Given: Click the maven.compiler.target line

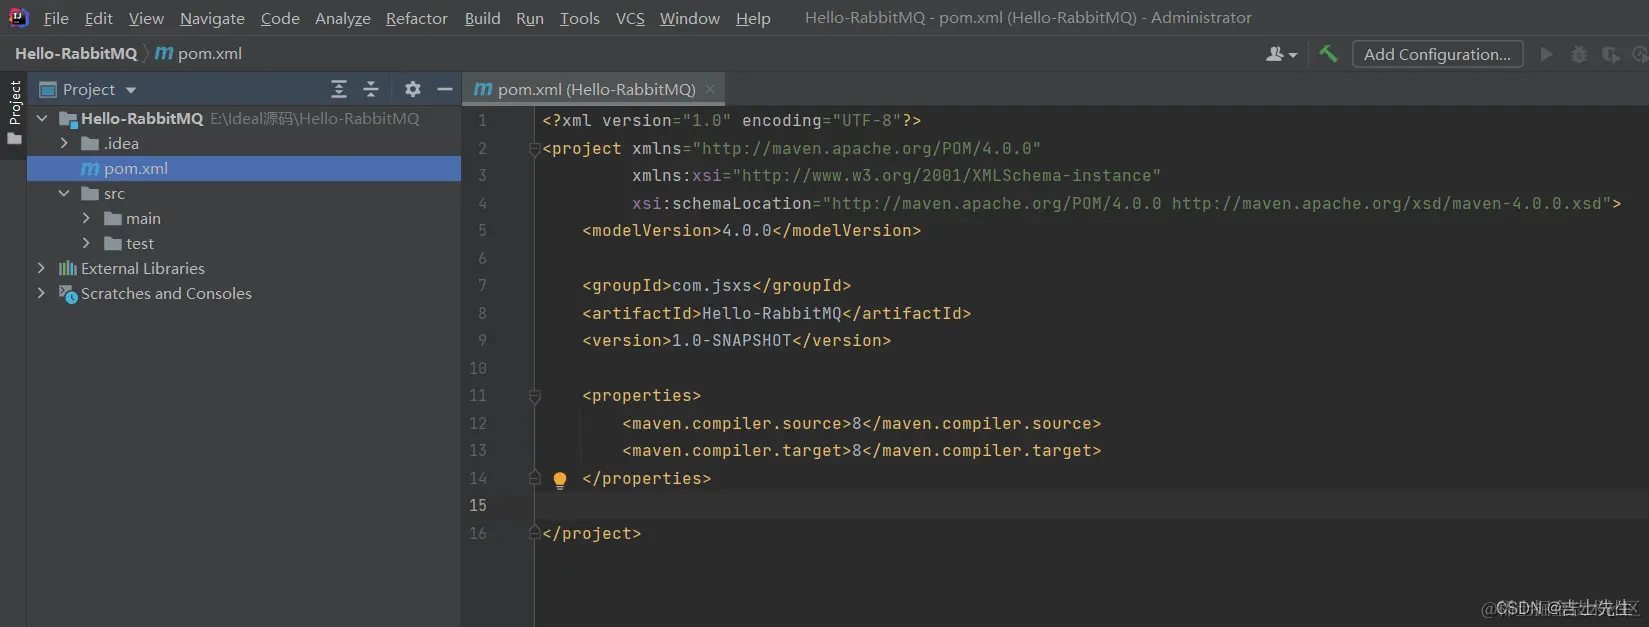Looking at the screenshot, I should (861, 451).
